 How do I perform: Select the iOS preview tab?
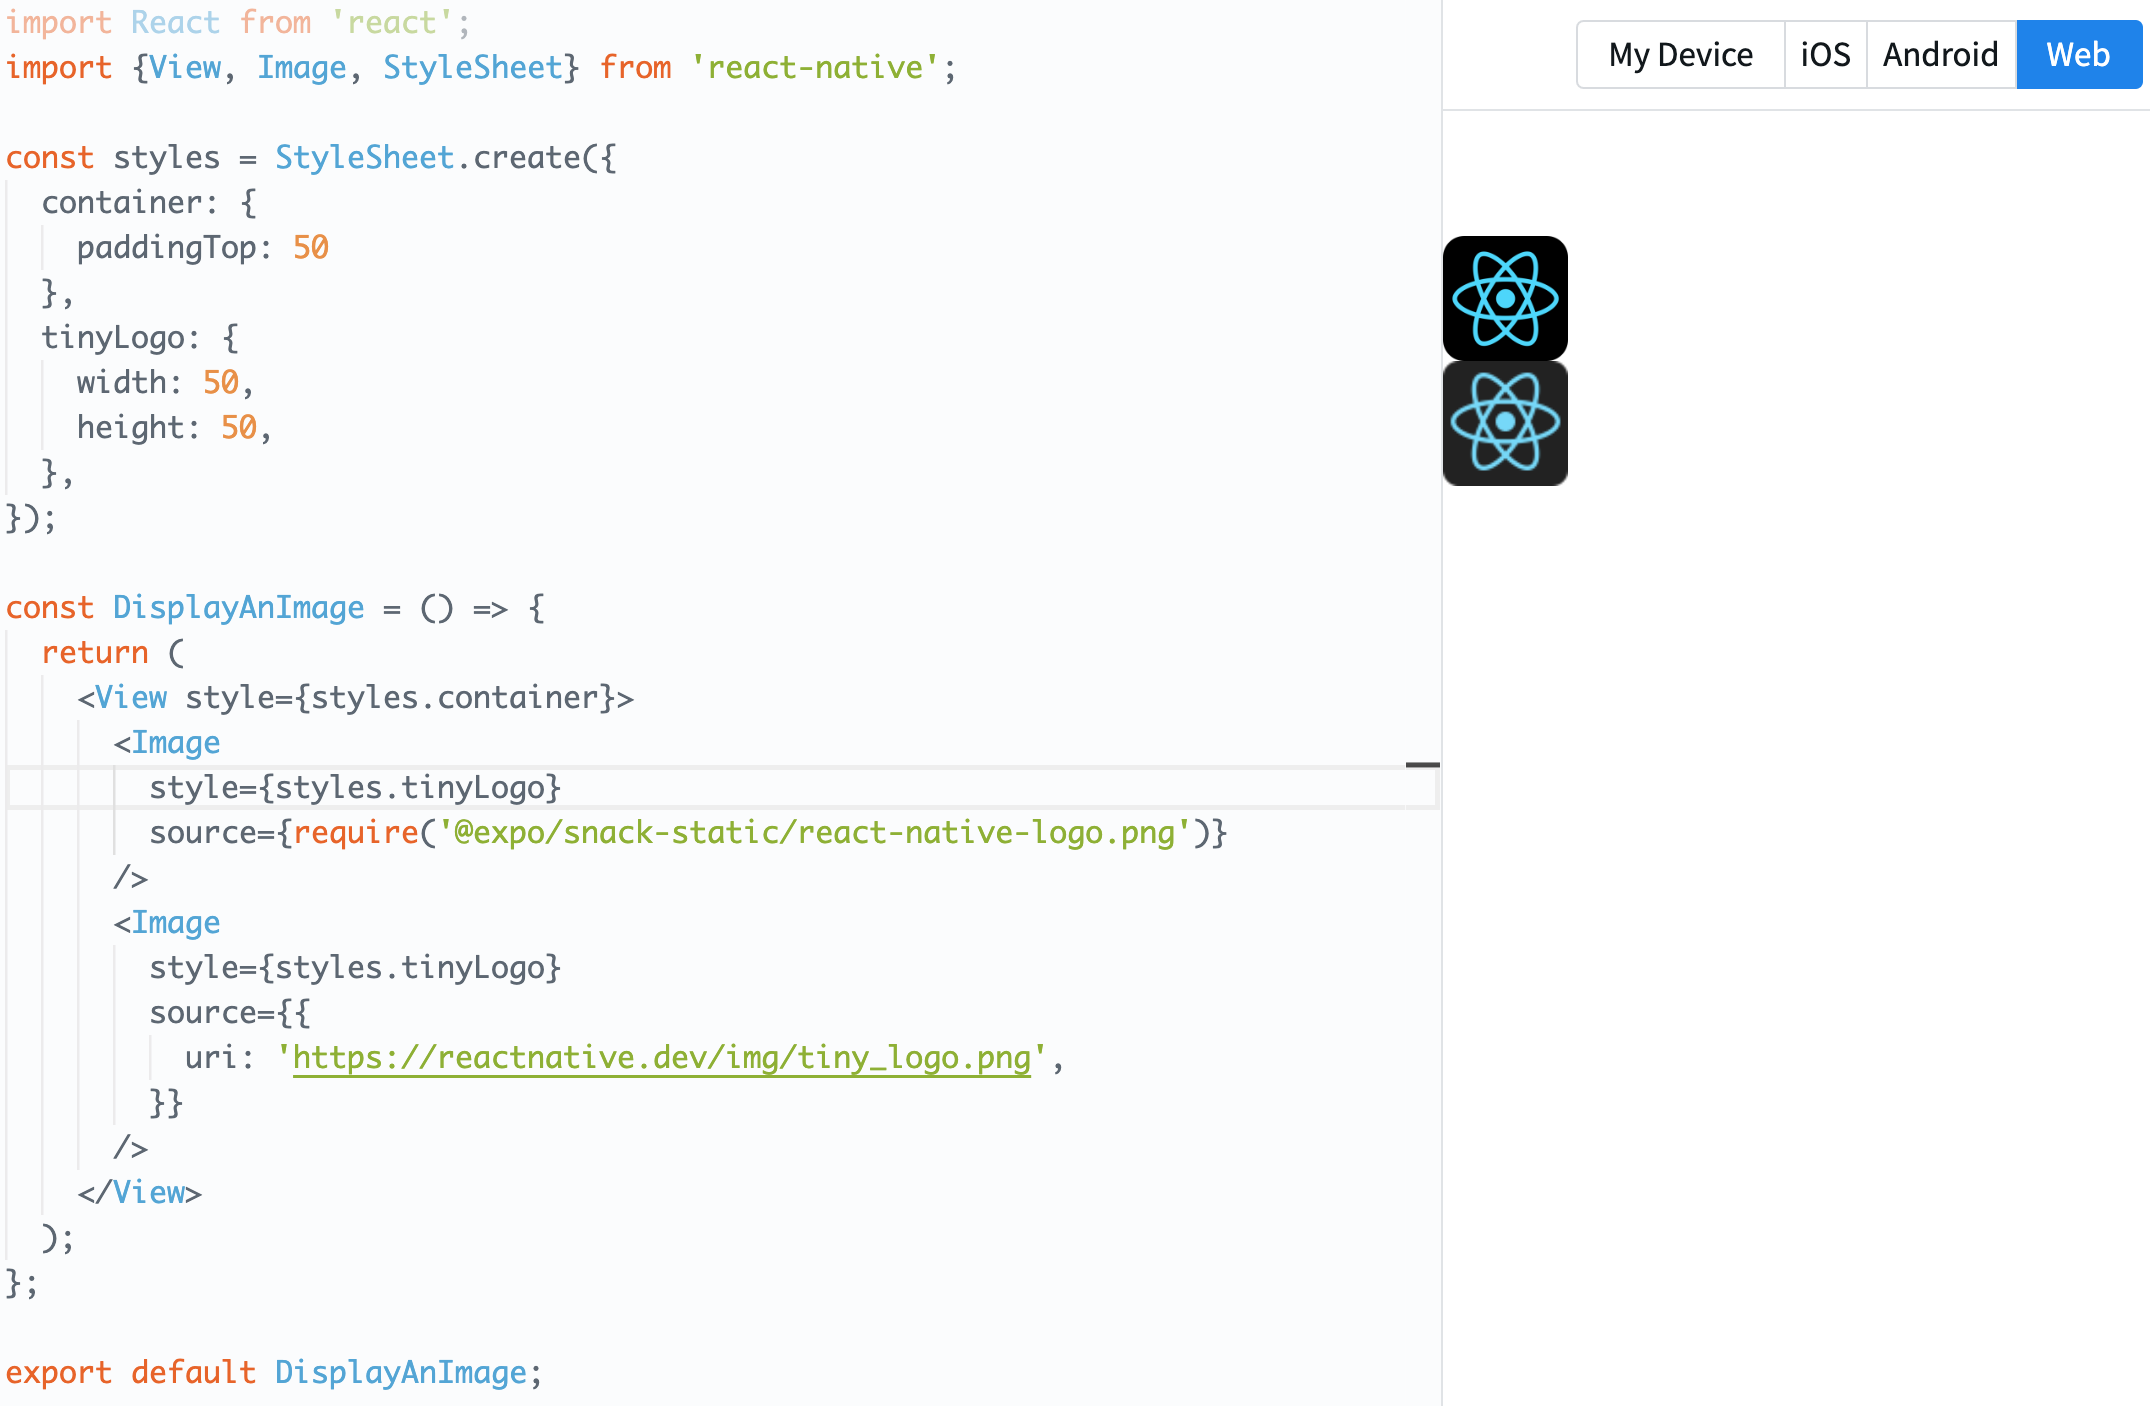coord(1825,55)
